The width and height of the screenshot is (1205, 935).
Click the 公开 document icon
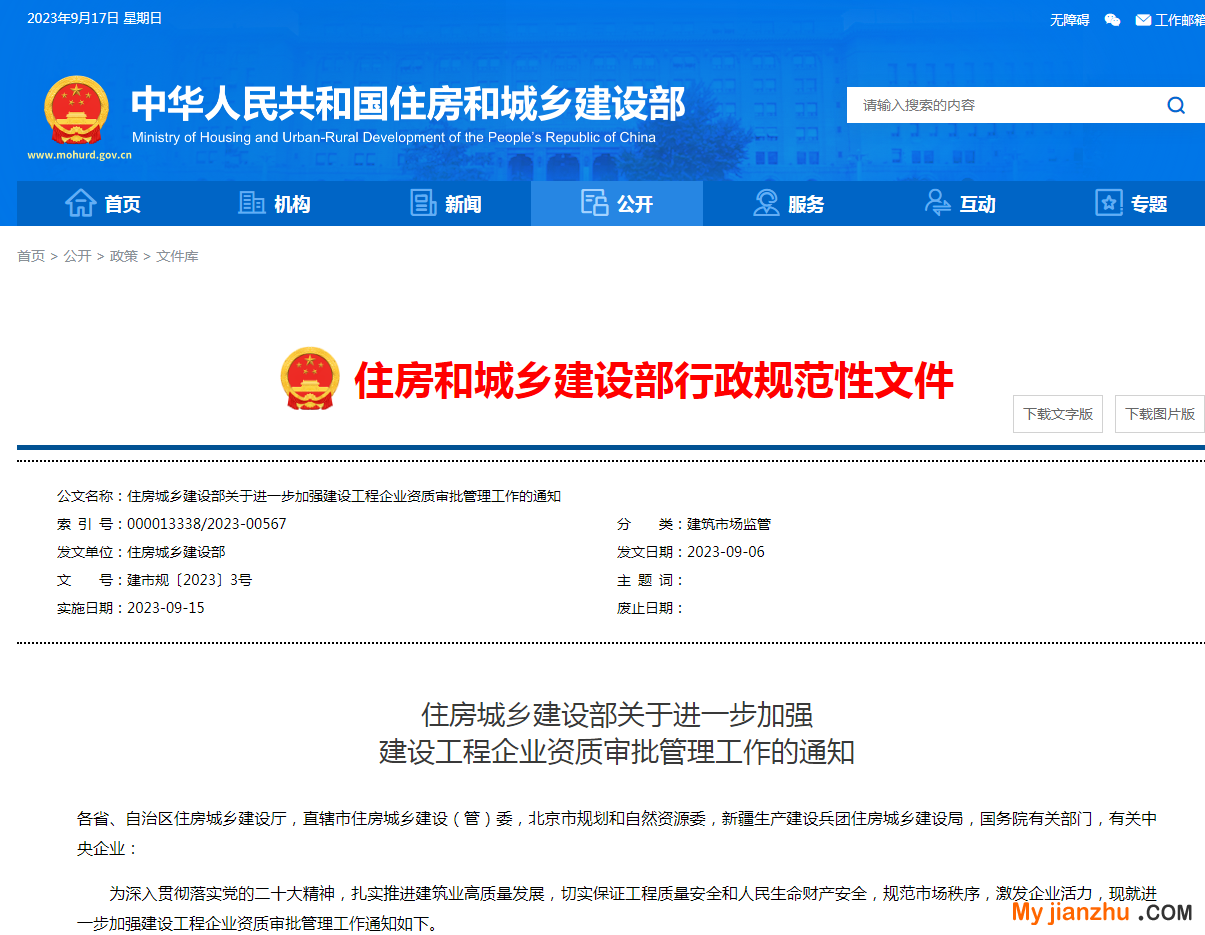coord(595,203)
